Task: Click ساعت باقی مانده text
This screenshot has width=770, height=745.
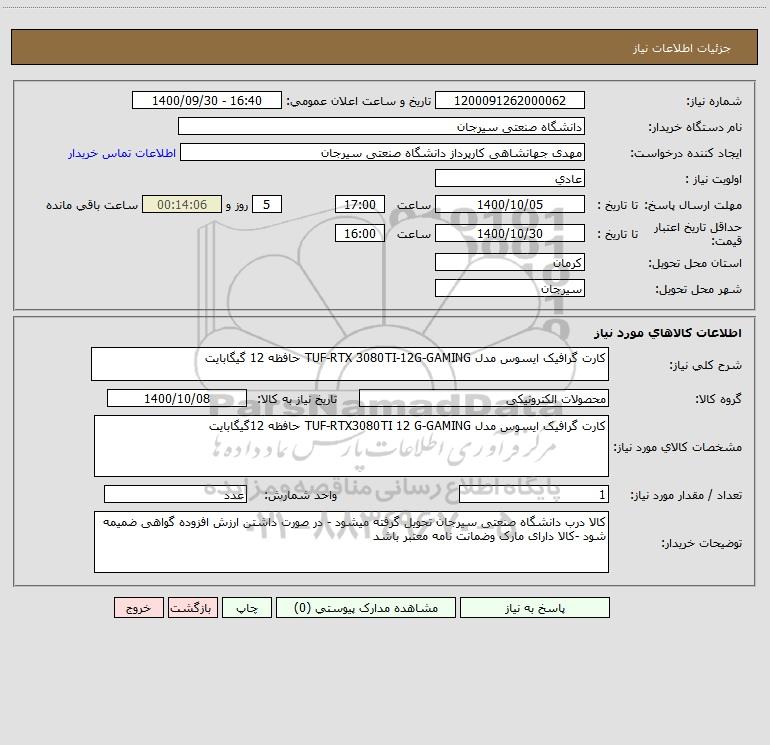Action: pos(92,205)
